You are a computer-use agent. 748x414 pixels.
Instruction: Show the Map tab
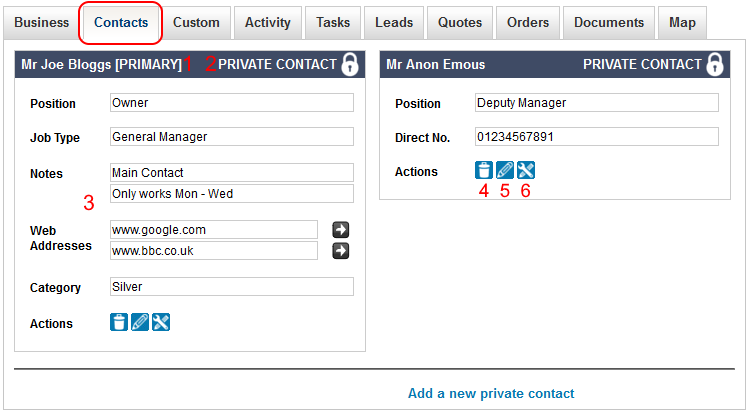[x=683, y=22]
